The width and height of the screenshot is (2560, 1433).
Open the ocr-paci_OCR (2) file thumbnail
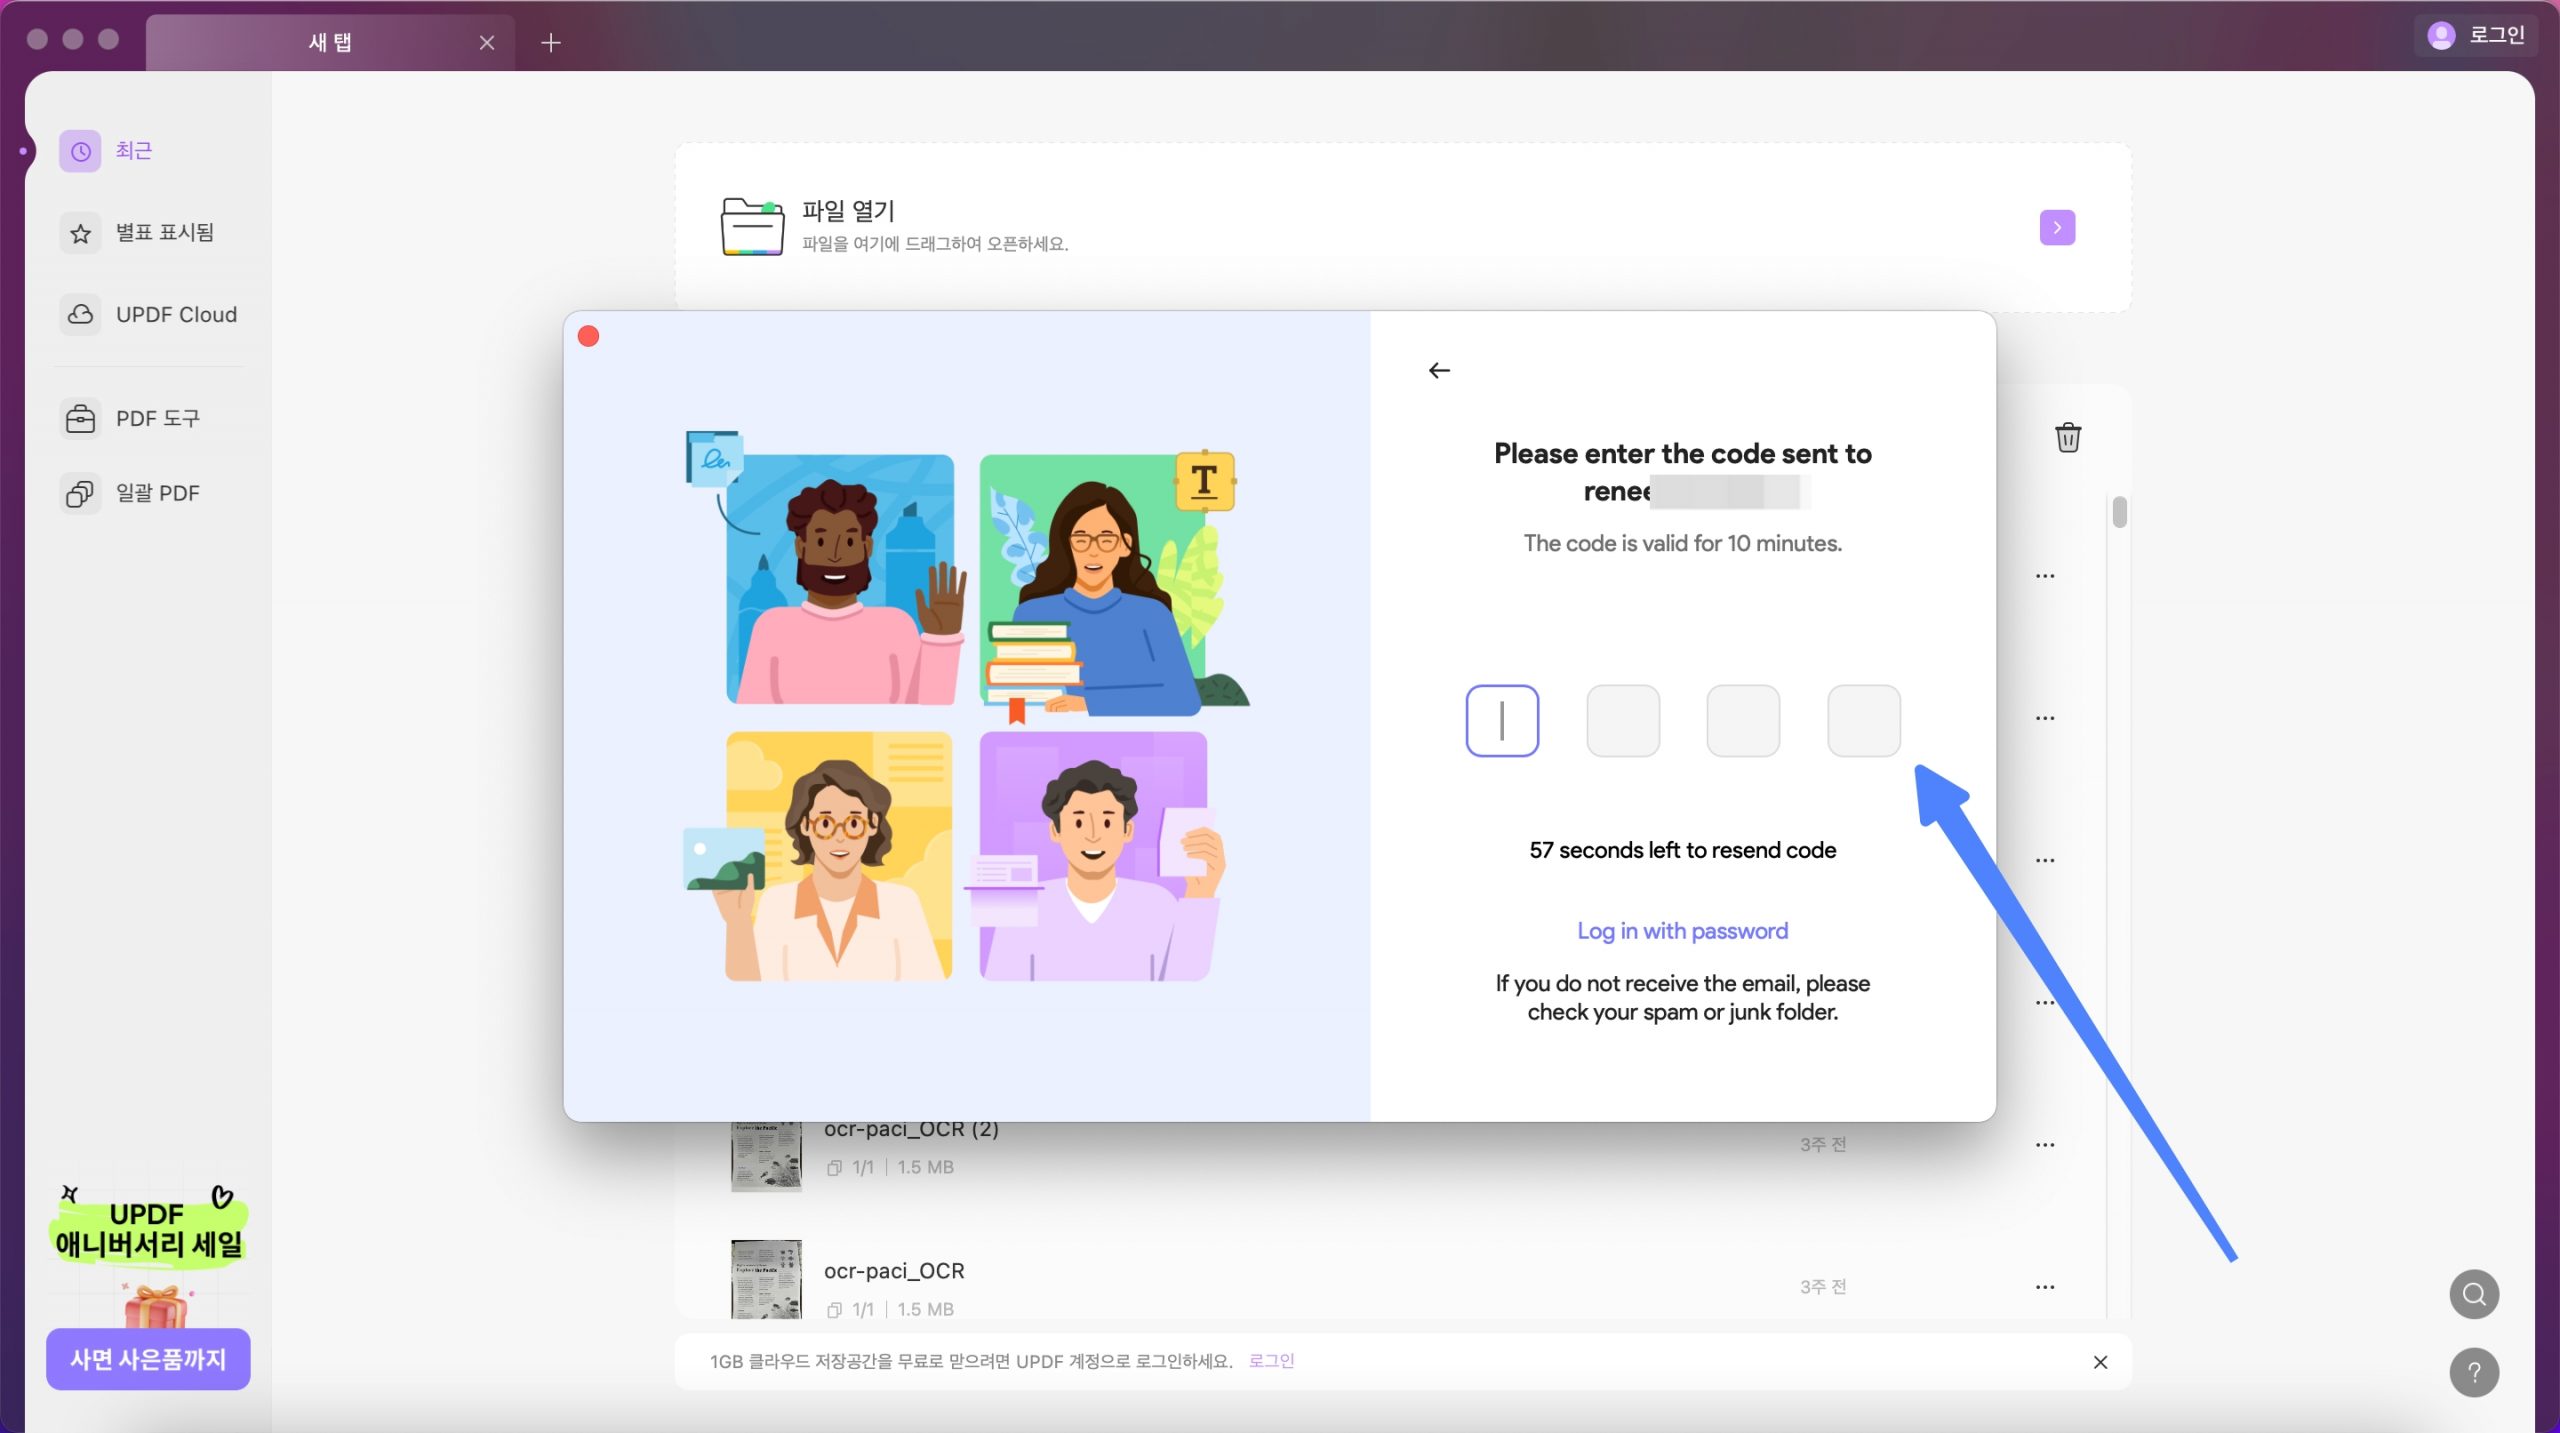(766, 1157)
